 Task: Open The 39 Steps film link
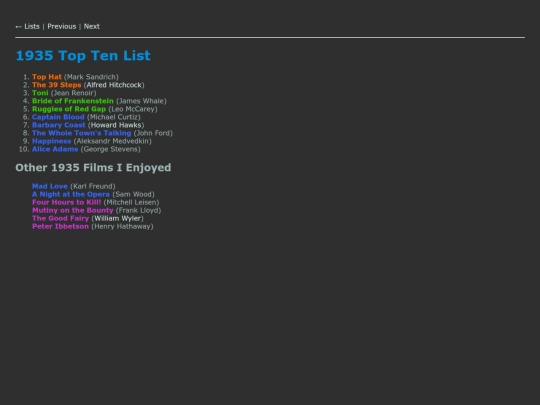click(x=56, y=85)
